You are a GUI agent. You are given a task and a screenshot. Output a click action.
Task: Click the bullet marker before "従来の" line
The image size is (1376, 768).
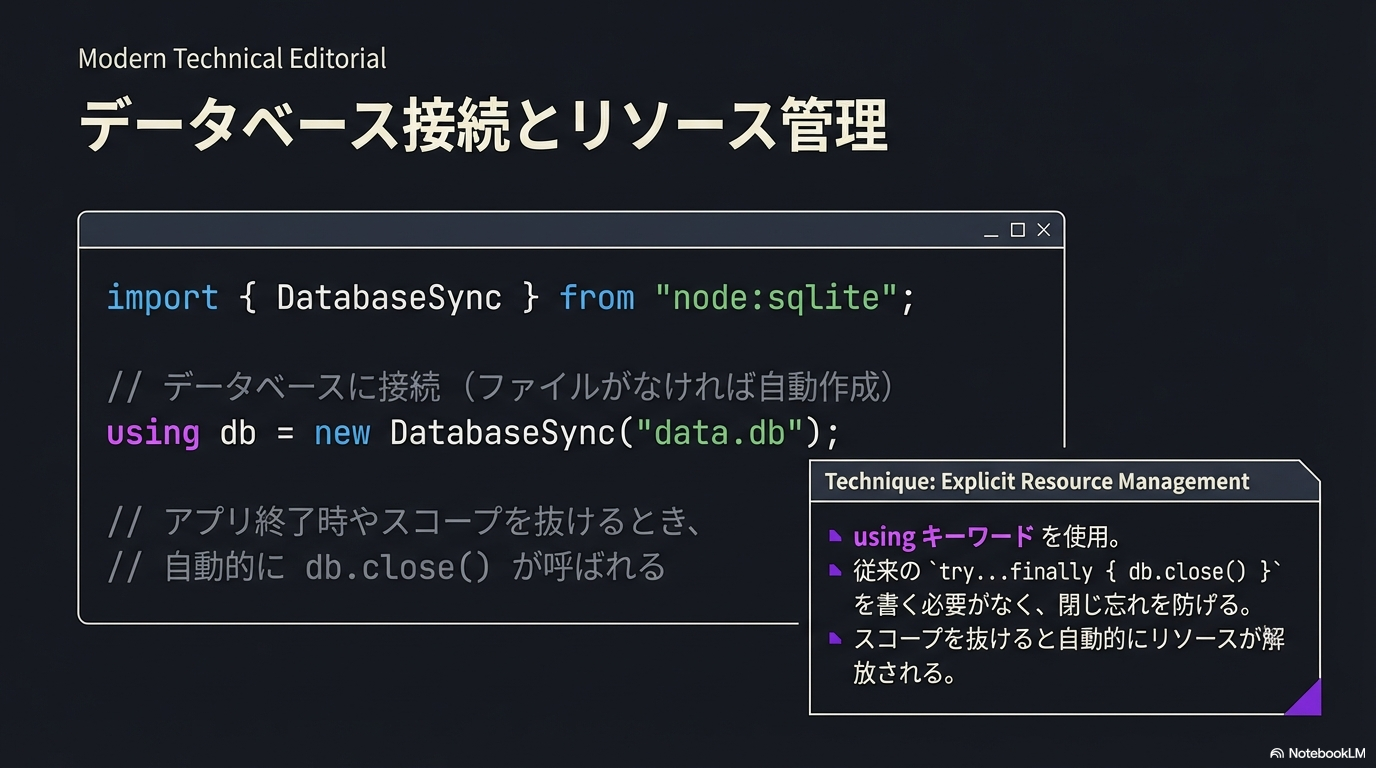click(x=836, y=571)
